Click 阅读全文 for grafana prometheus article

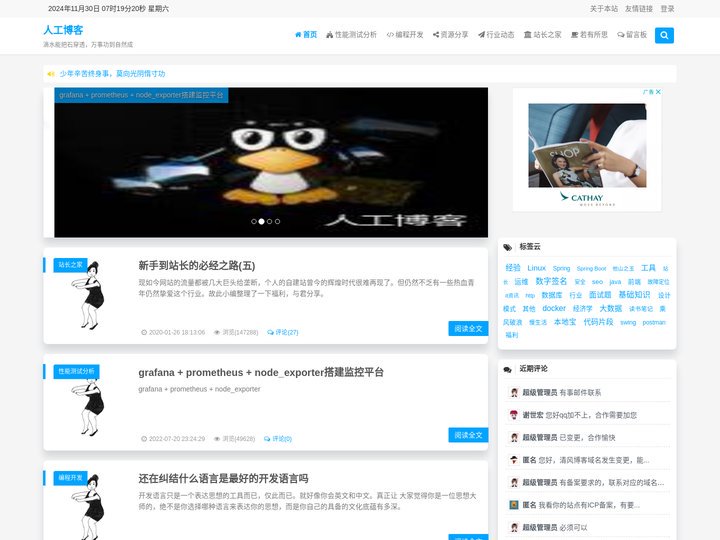468,435
